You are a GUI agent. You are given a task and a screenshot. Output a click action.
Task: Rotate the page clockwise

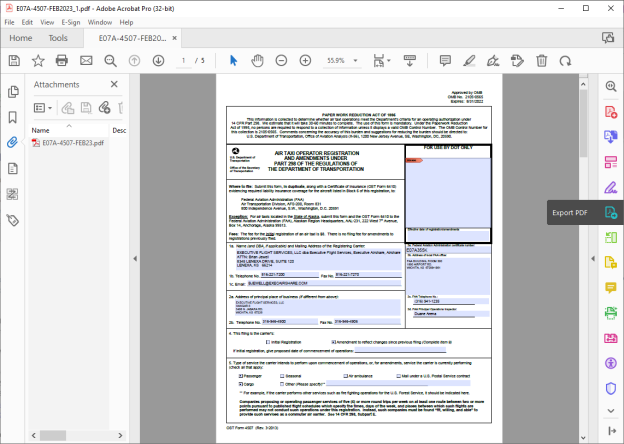[565, 60]
